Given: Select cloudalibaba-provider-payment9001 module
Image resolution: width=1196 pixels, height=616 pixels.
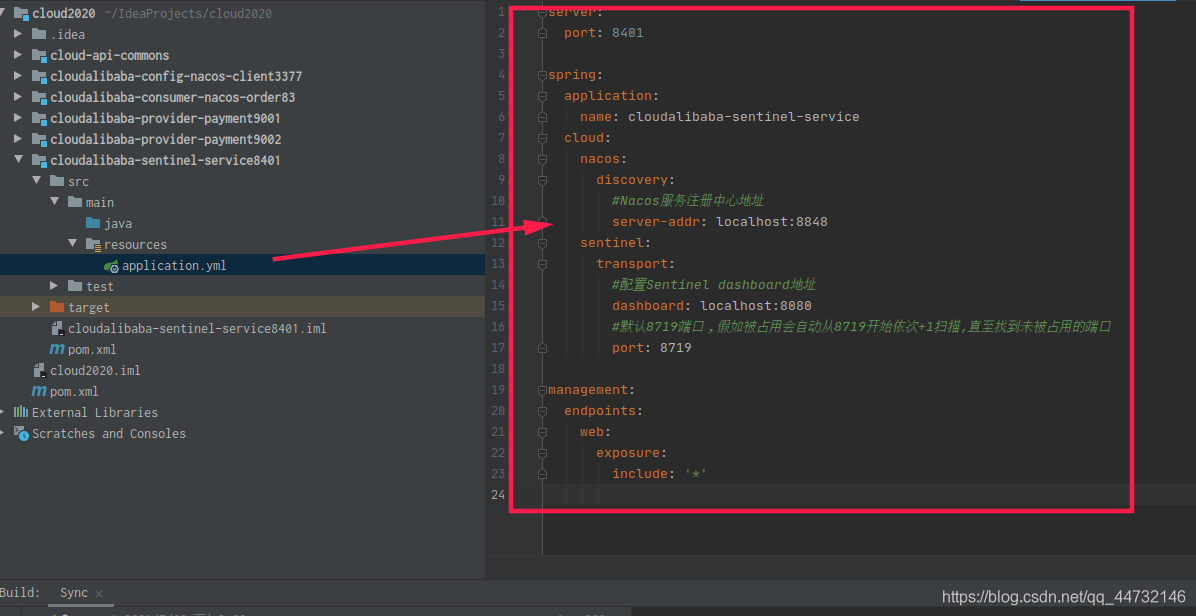Looking at the screenshot, I should [x=166, y=118].
